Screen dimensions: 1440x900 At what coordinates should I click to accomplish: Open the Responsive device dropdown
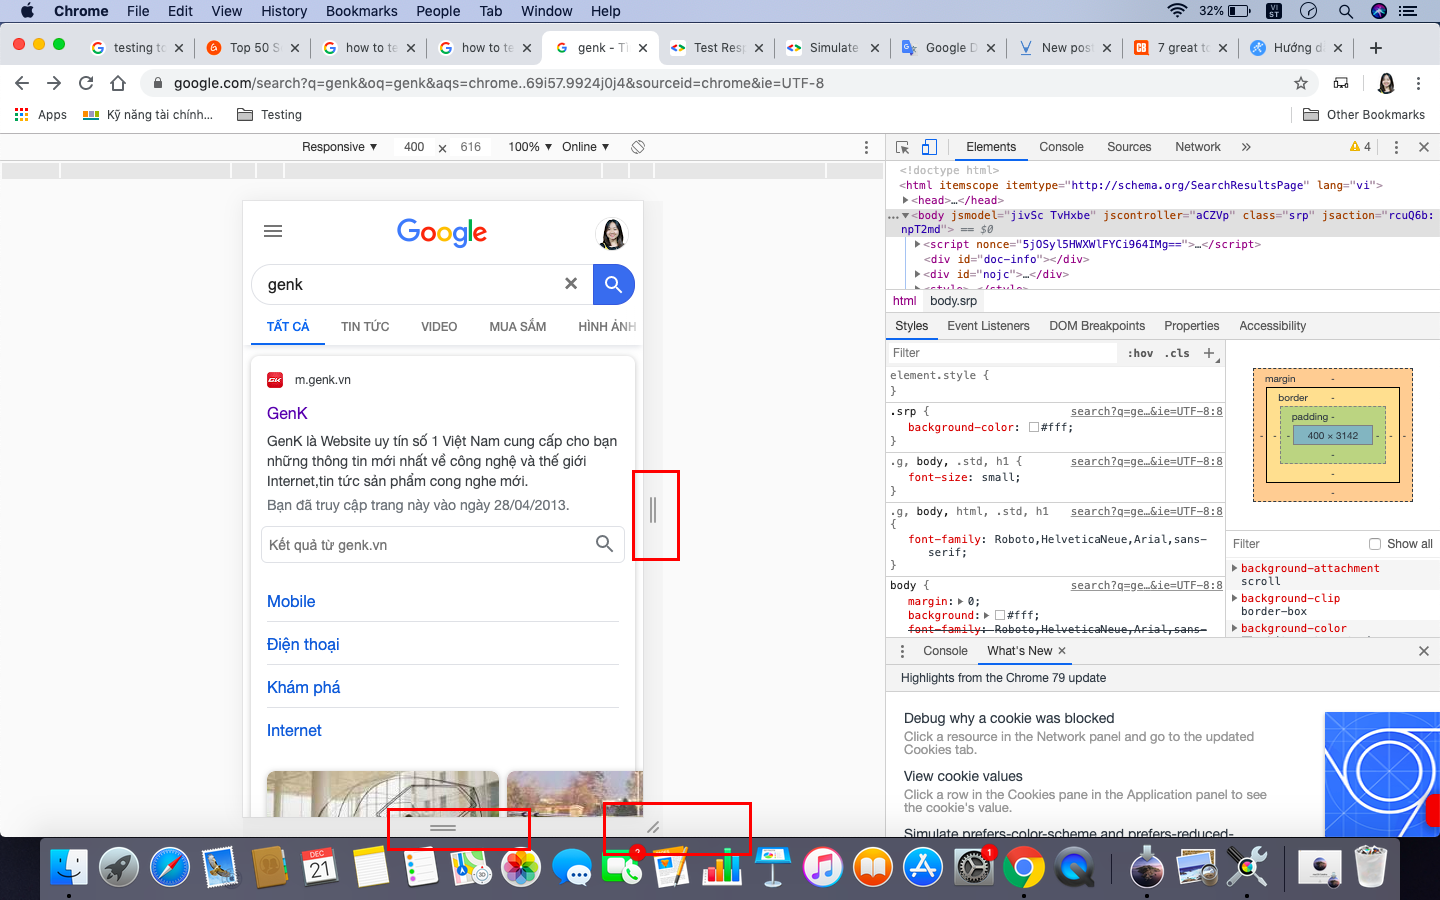tap(340, 147)
